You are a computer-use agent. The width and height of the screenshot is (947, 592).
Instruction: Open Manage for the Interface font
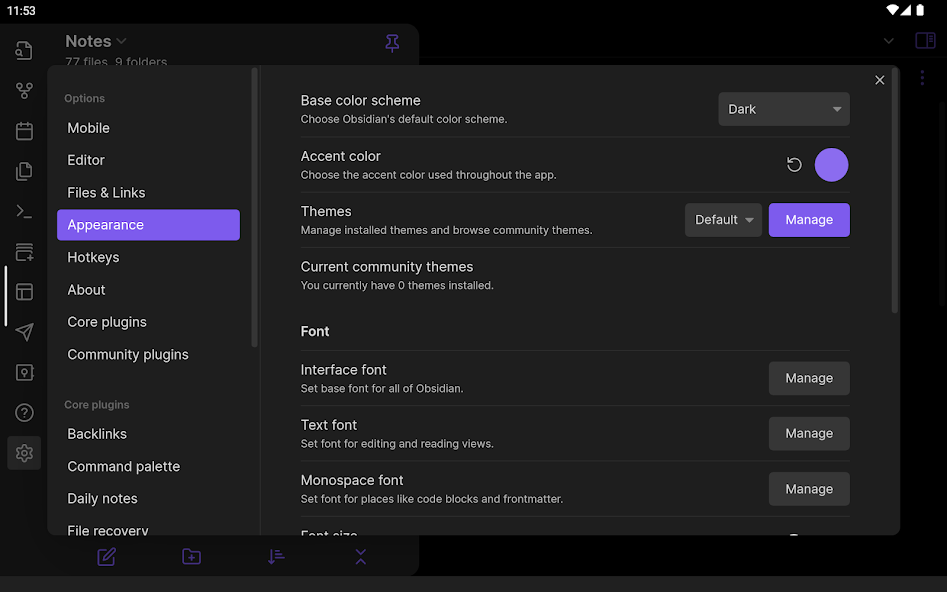pyautogui.click(x=809, y=378)
